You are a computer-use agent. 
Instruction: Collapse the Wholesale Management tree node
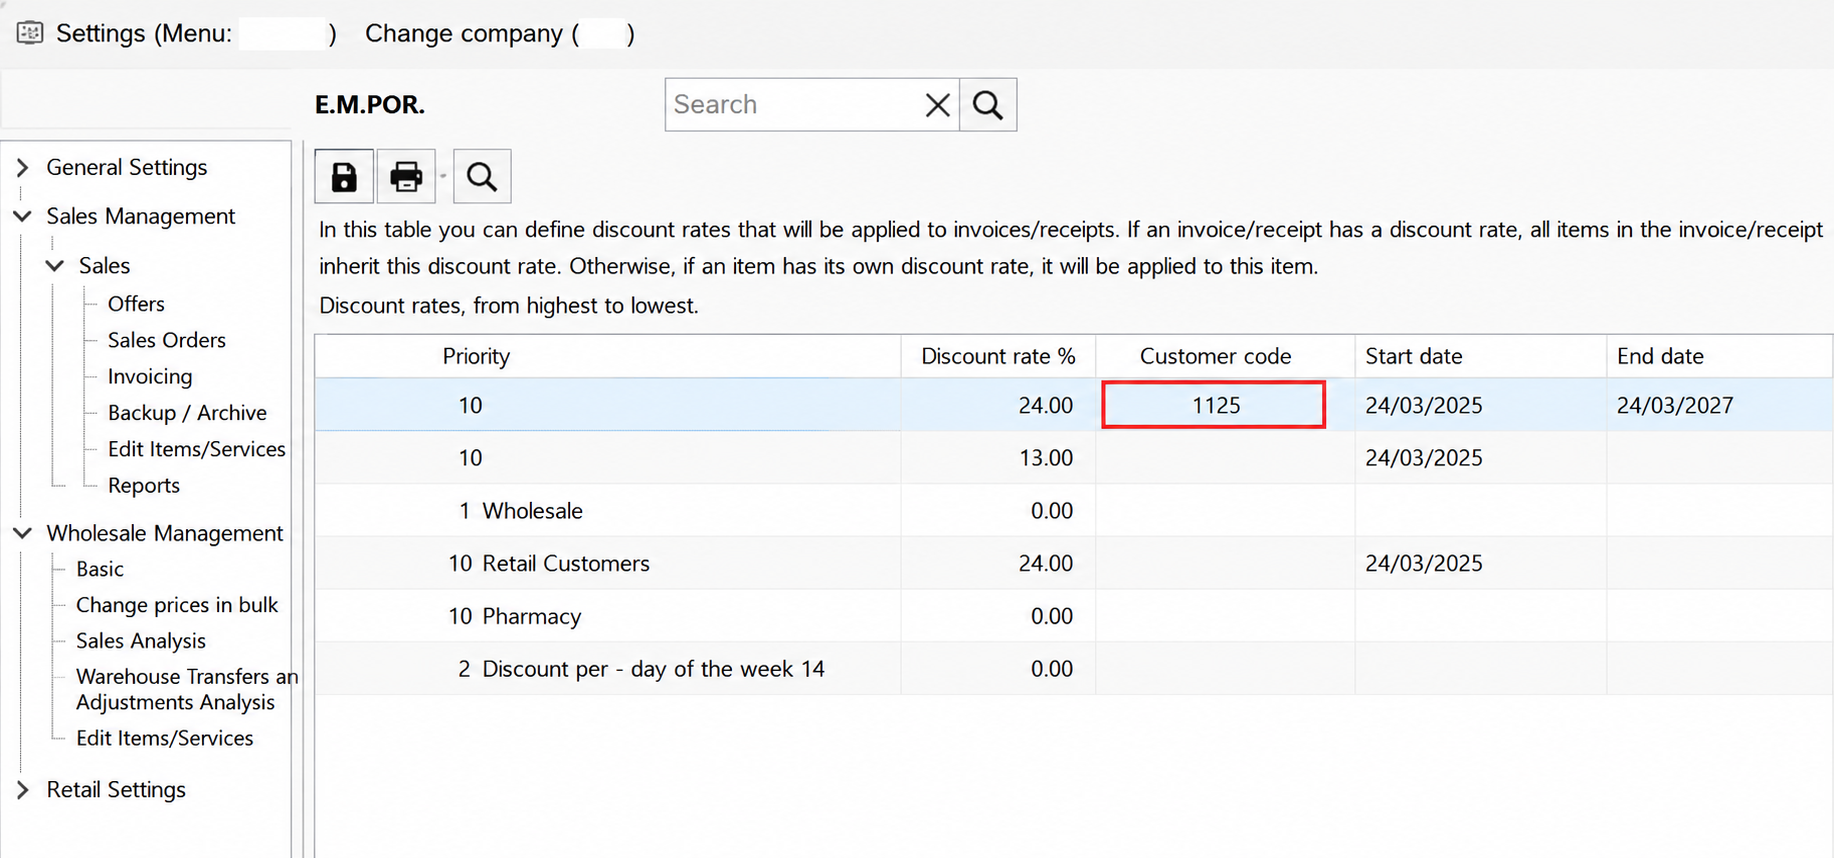click(x=22, y=533)
